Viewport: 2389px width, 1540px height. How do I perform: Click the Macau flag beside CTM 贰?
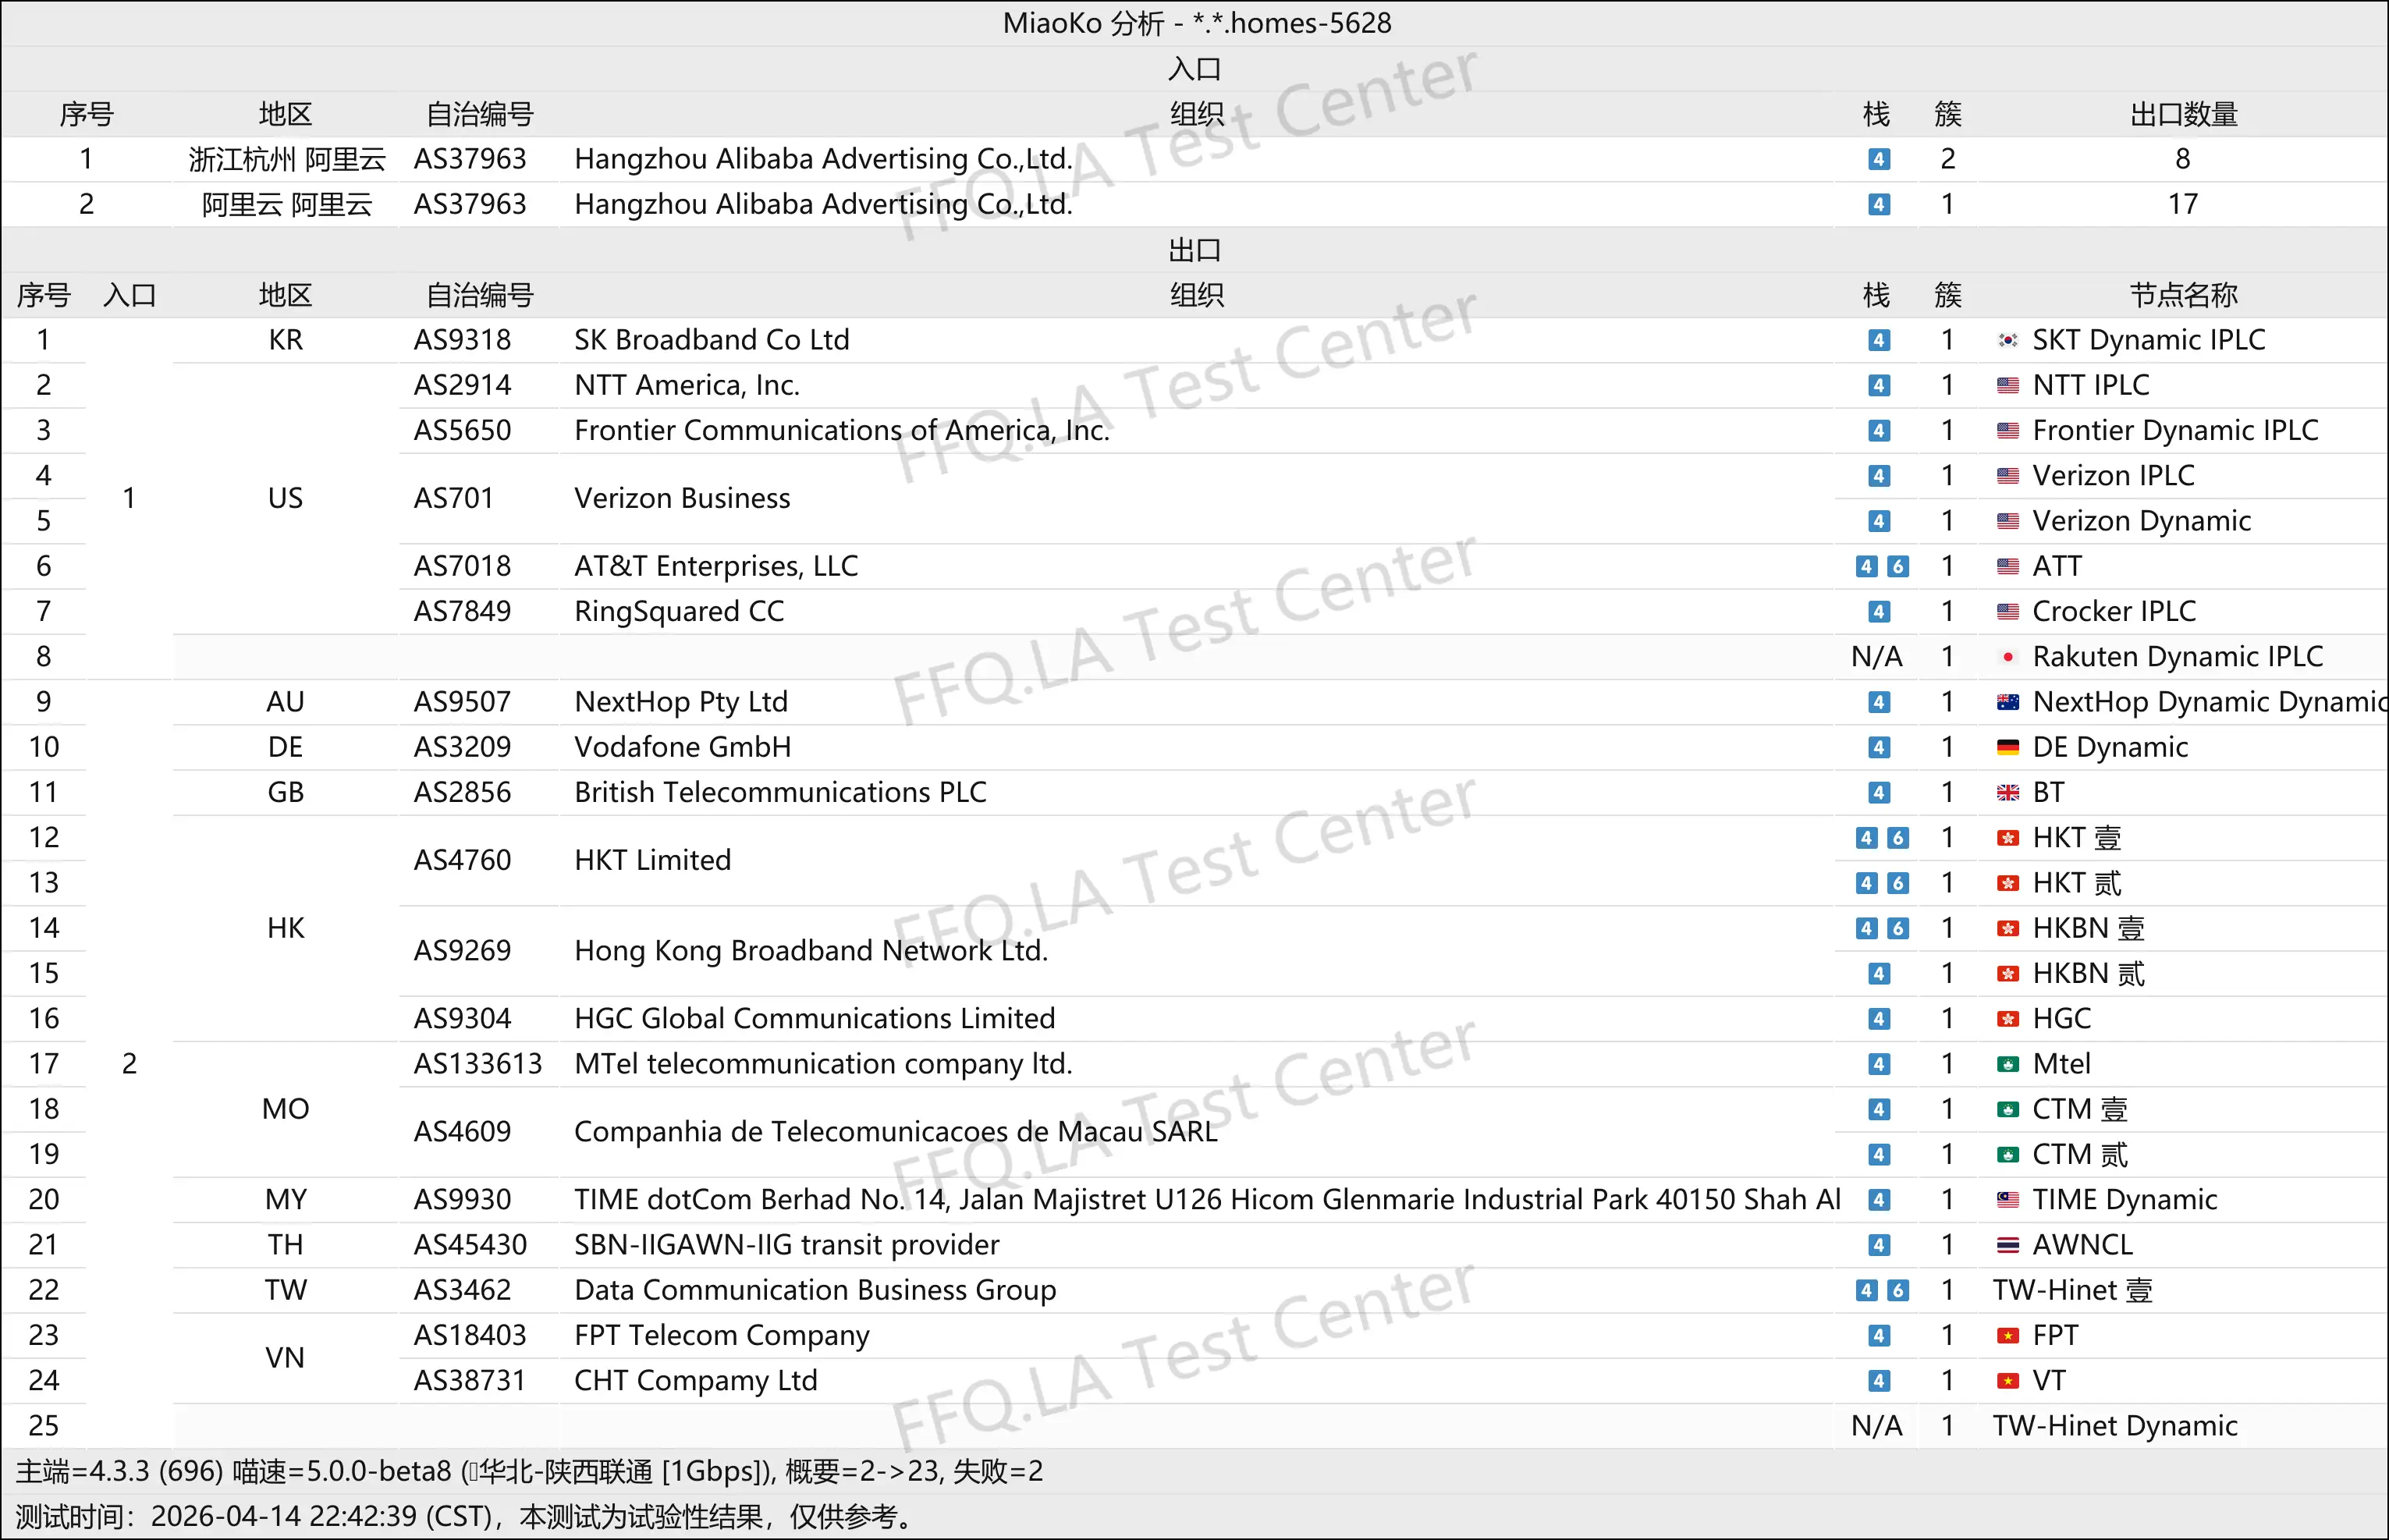click(2007, 1155)
